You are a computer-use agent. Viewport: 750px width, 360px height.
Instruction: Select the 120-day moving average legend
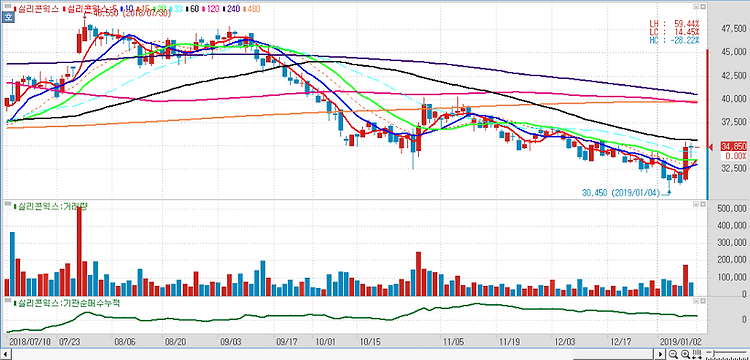point(210,9)
